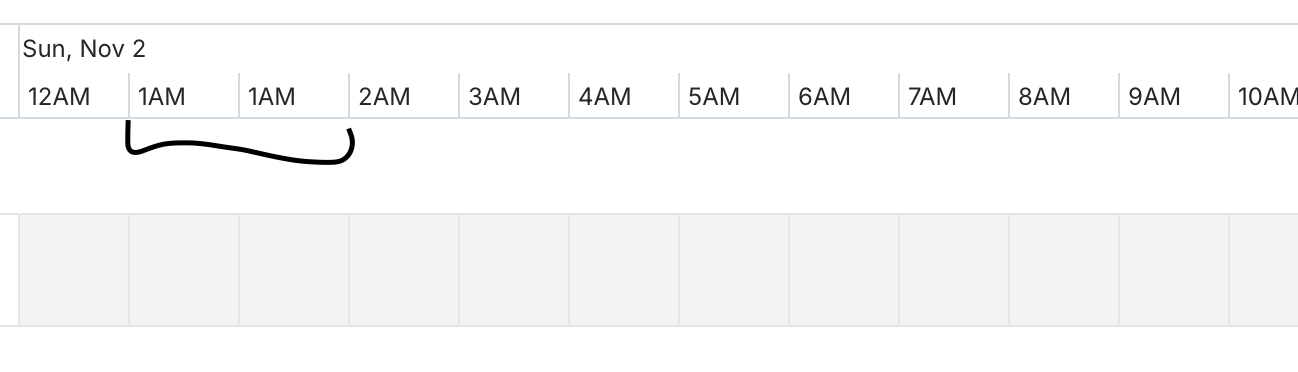Select the 6AM time header label
The width and height of the screenshot is (1298, 372).
(x=824, y=97)
